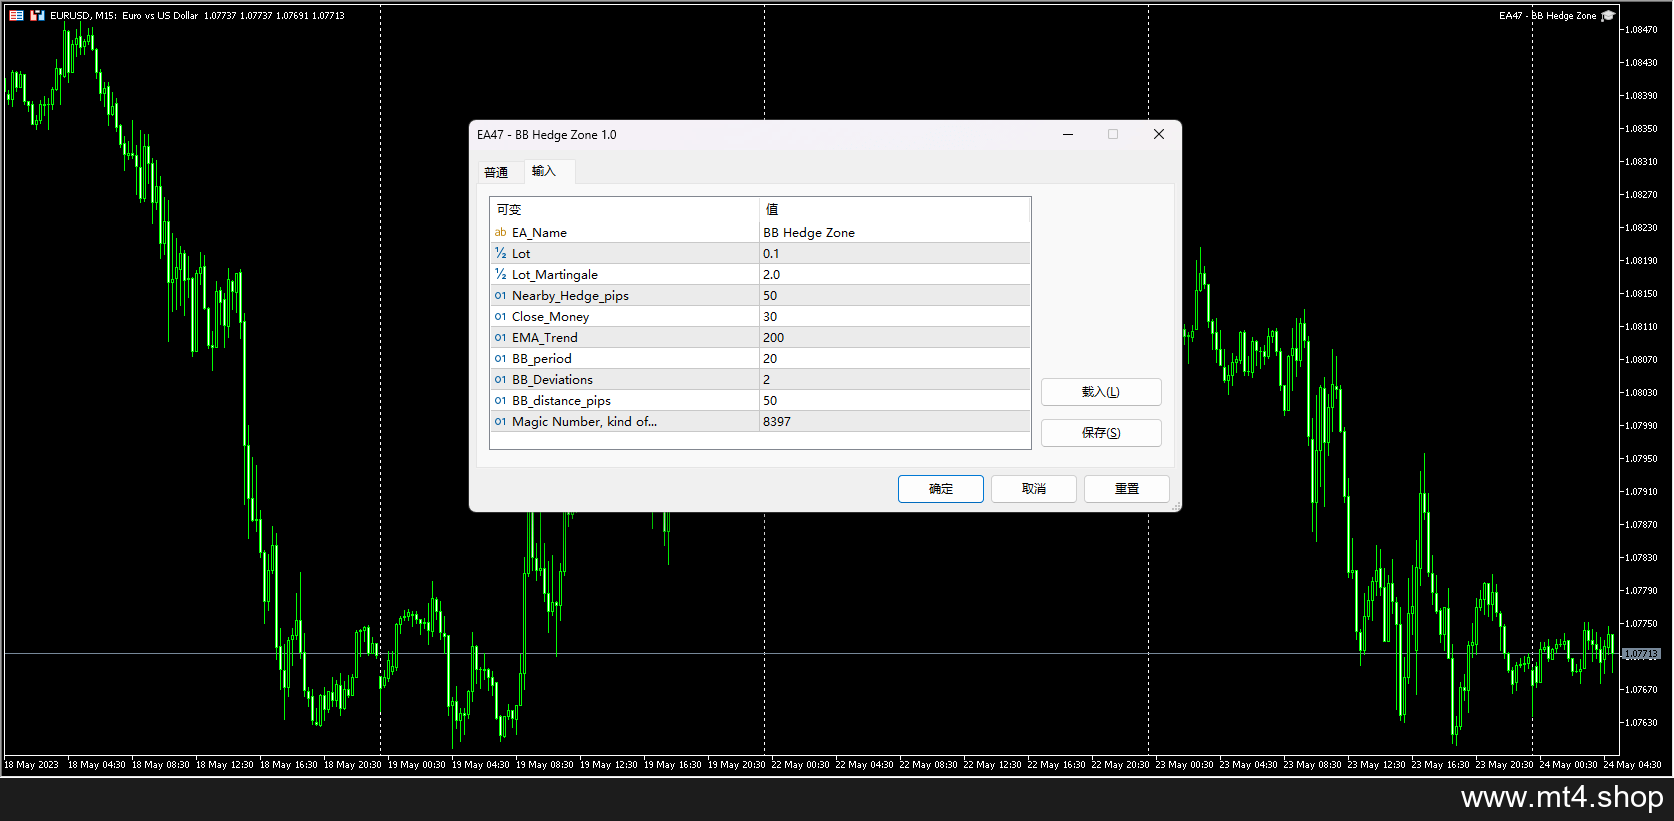
Task: Click the BB_period parameter label
Action: (542, 359)
